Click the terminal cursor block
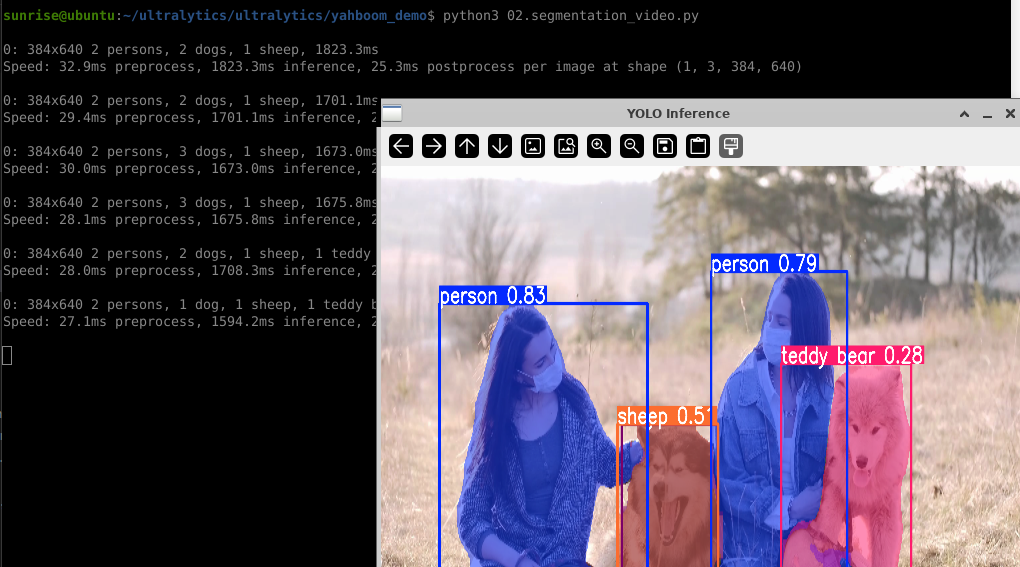1020x567 pixels. [x=7, y=356]
